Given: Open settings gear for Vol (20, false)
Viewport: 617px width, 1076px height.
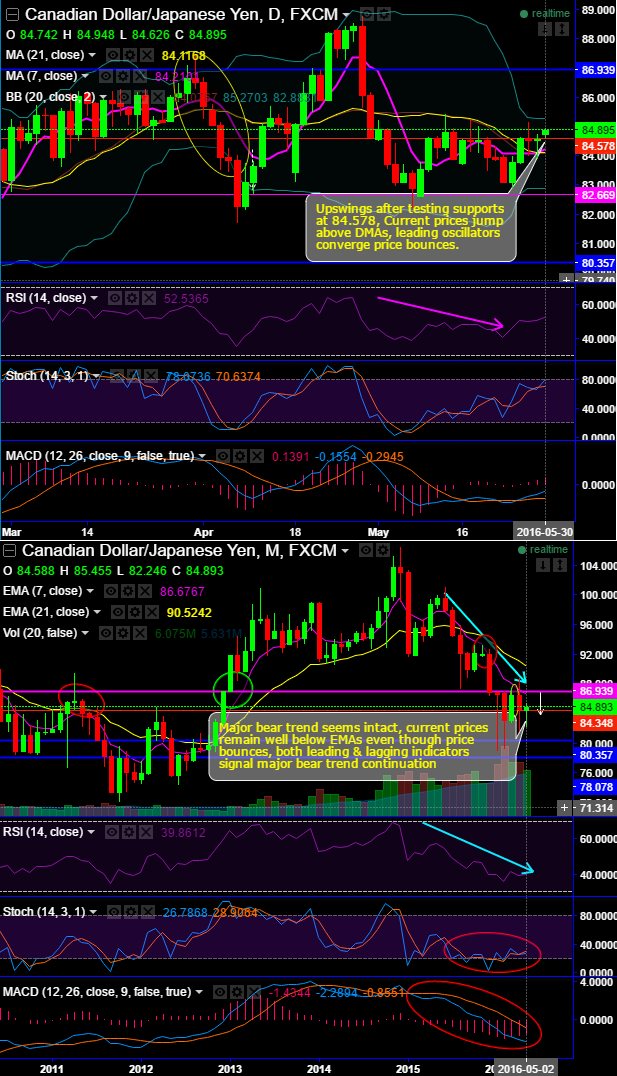Looking at the screenshot, I should point(122,633).
